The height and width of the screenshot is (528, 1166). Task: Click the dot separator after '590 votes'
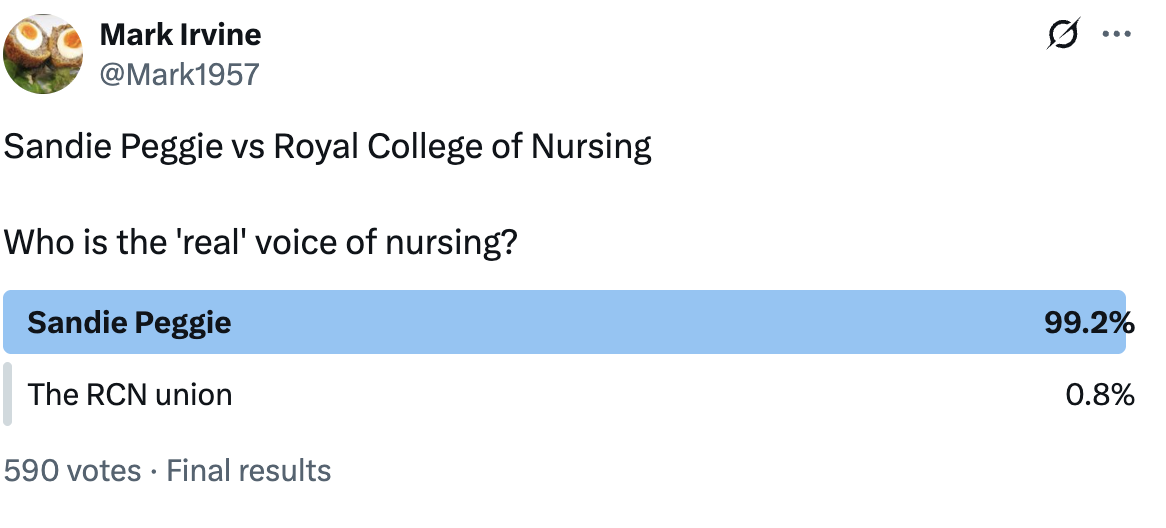[x=154, y=470]
